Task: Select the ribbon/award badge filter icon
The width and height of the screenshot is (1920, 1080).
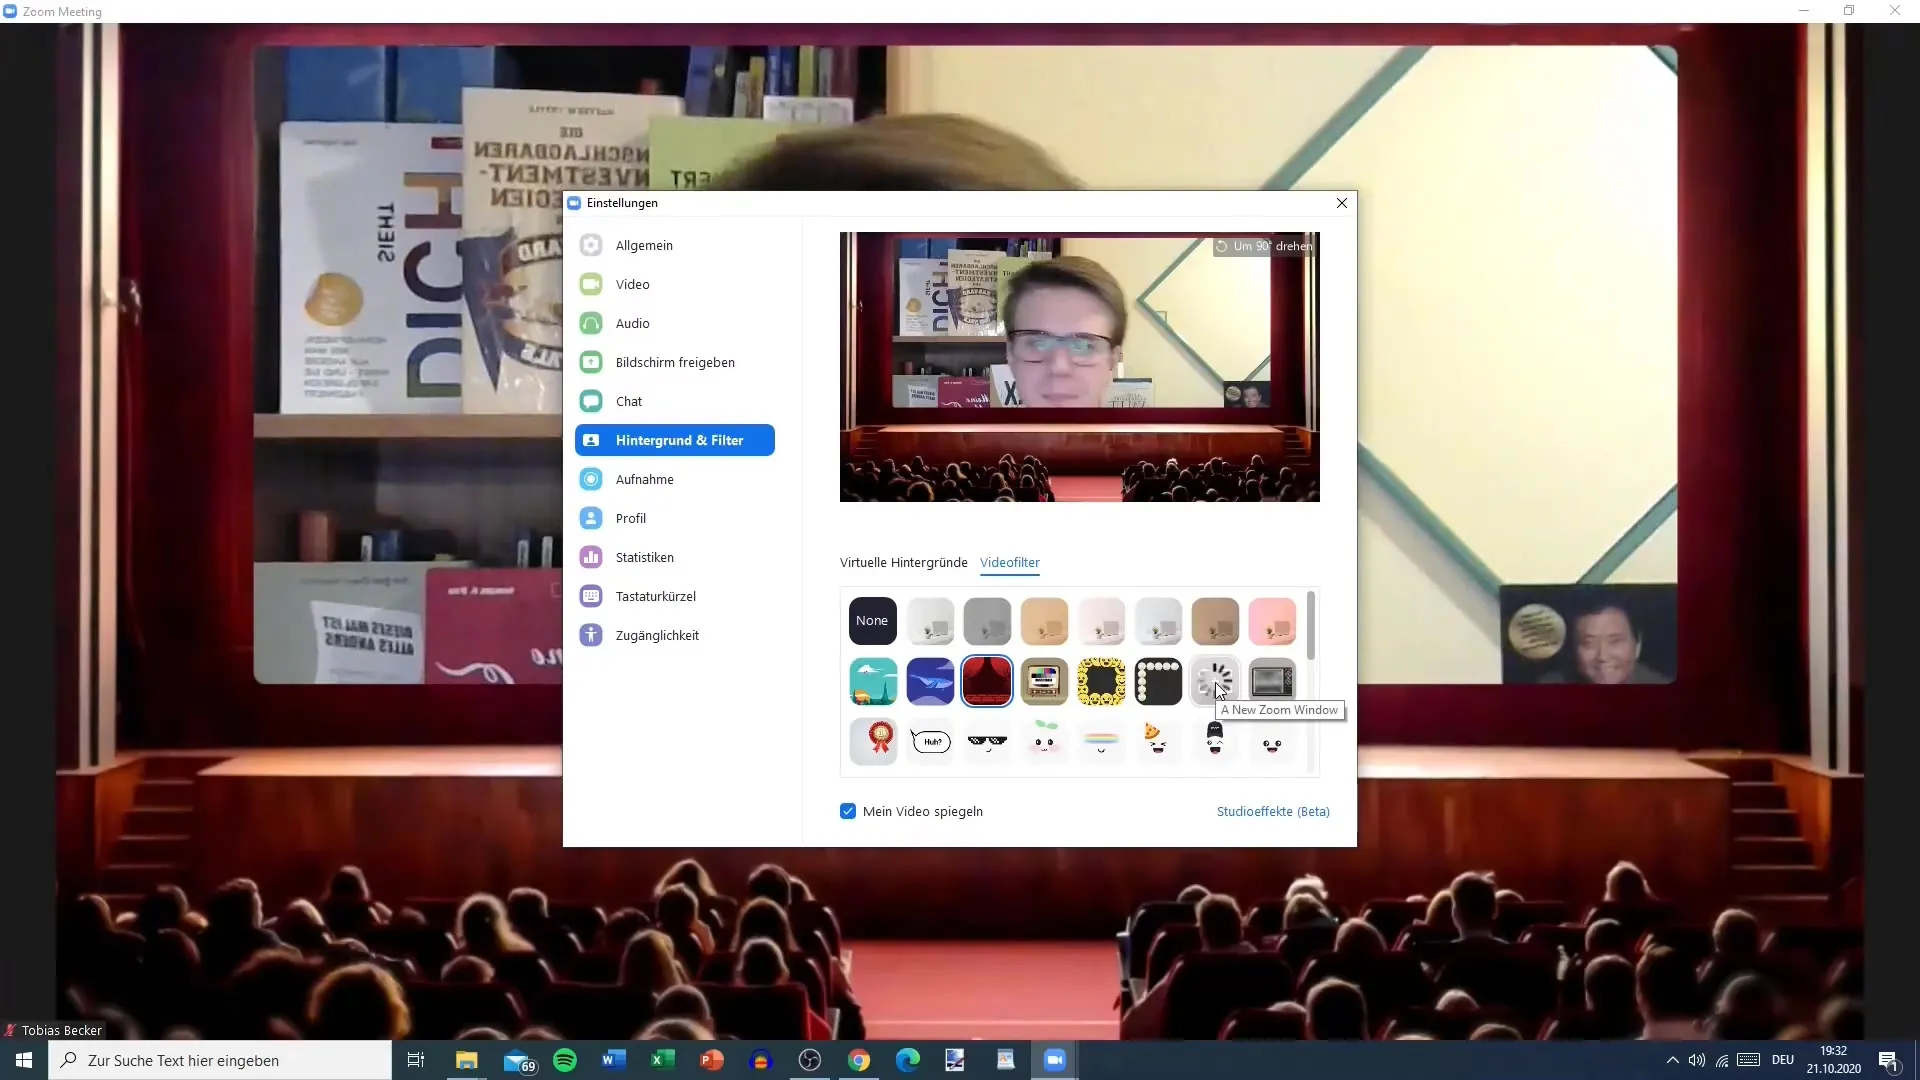Action: tap(873, 740)
